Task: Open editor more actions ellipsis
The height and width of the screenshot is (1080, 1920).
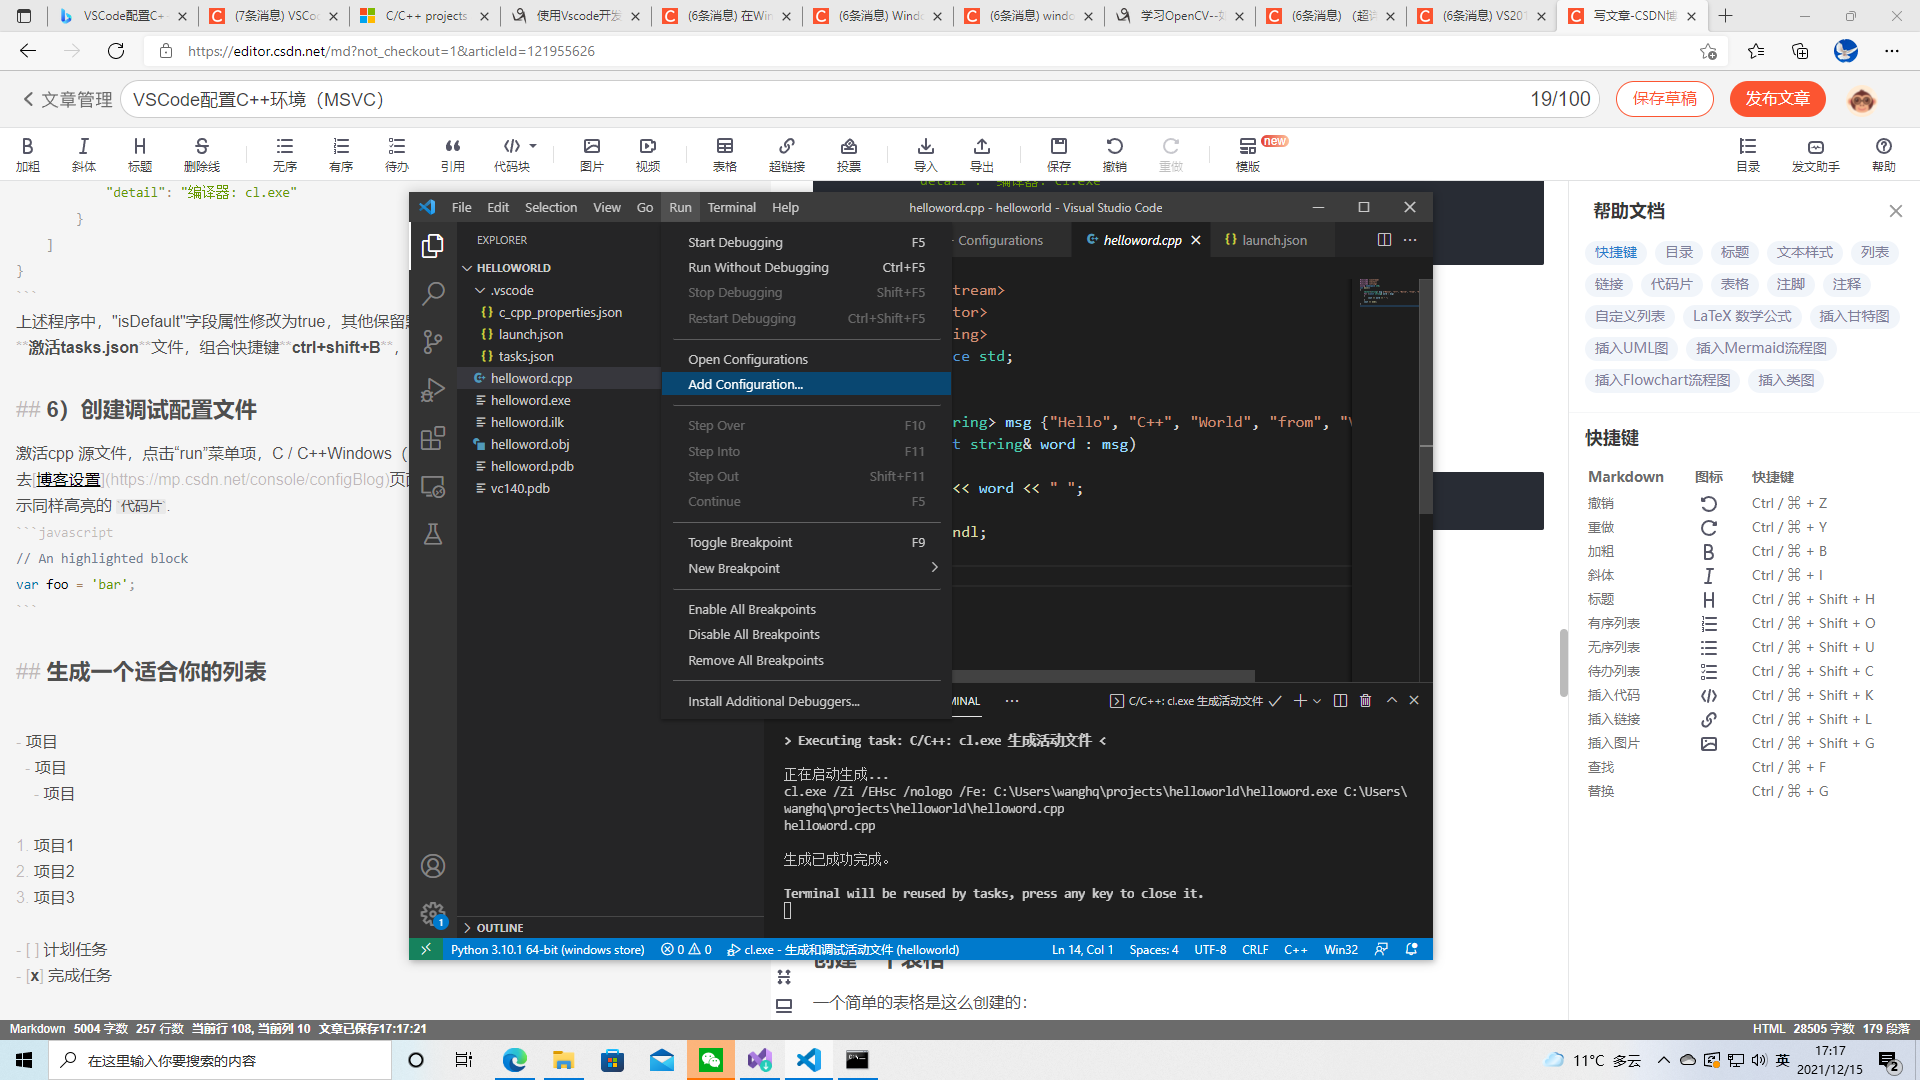Action: [1410, 240]
